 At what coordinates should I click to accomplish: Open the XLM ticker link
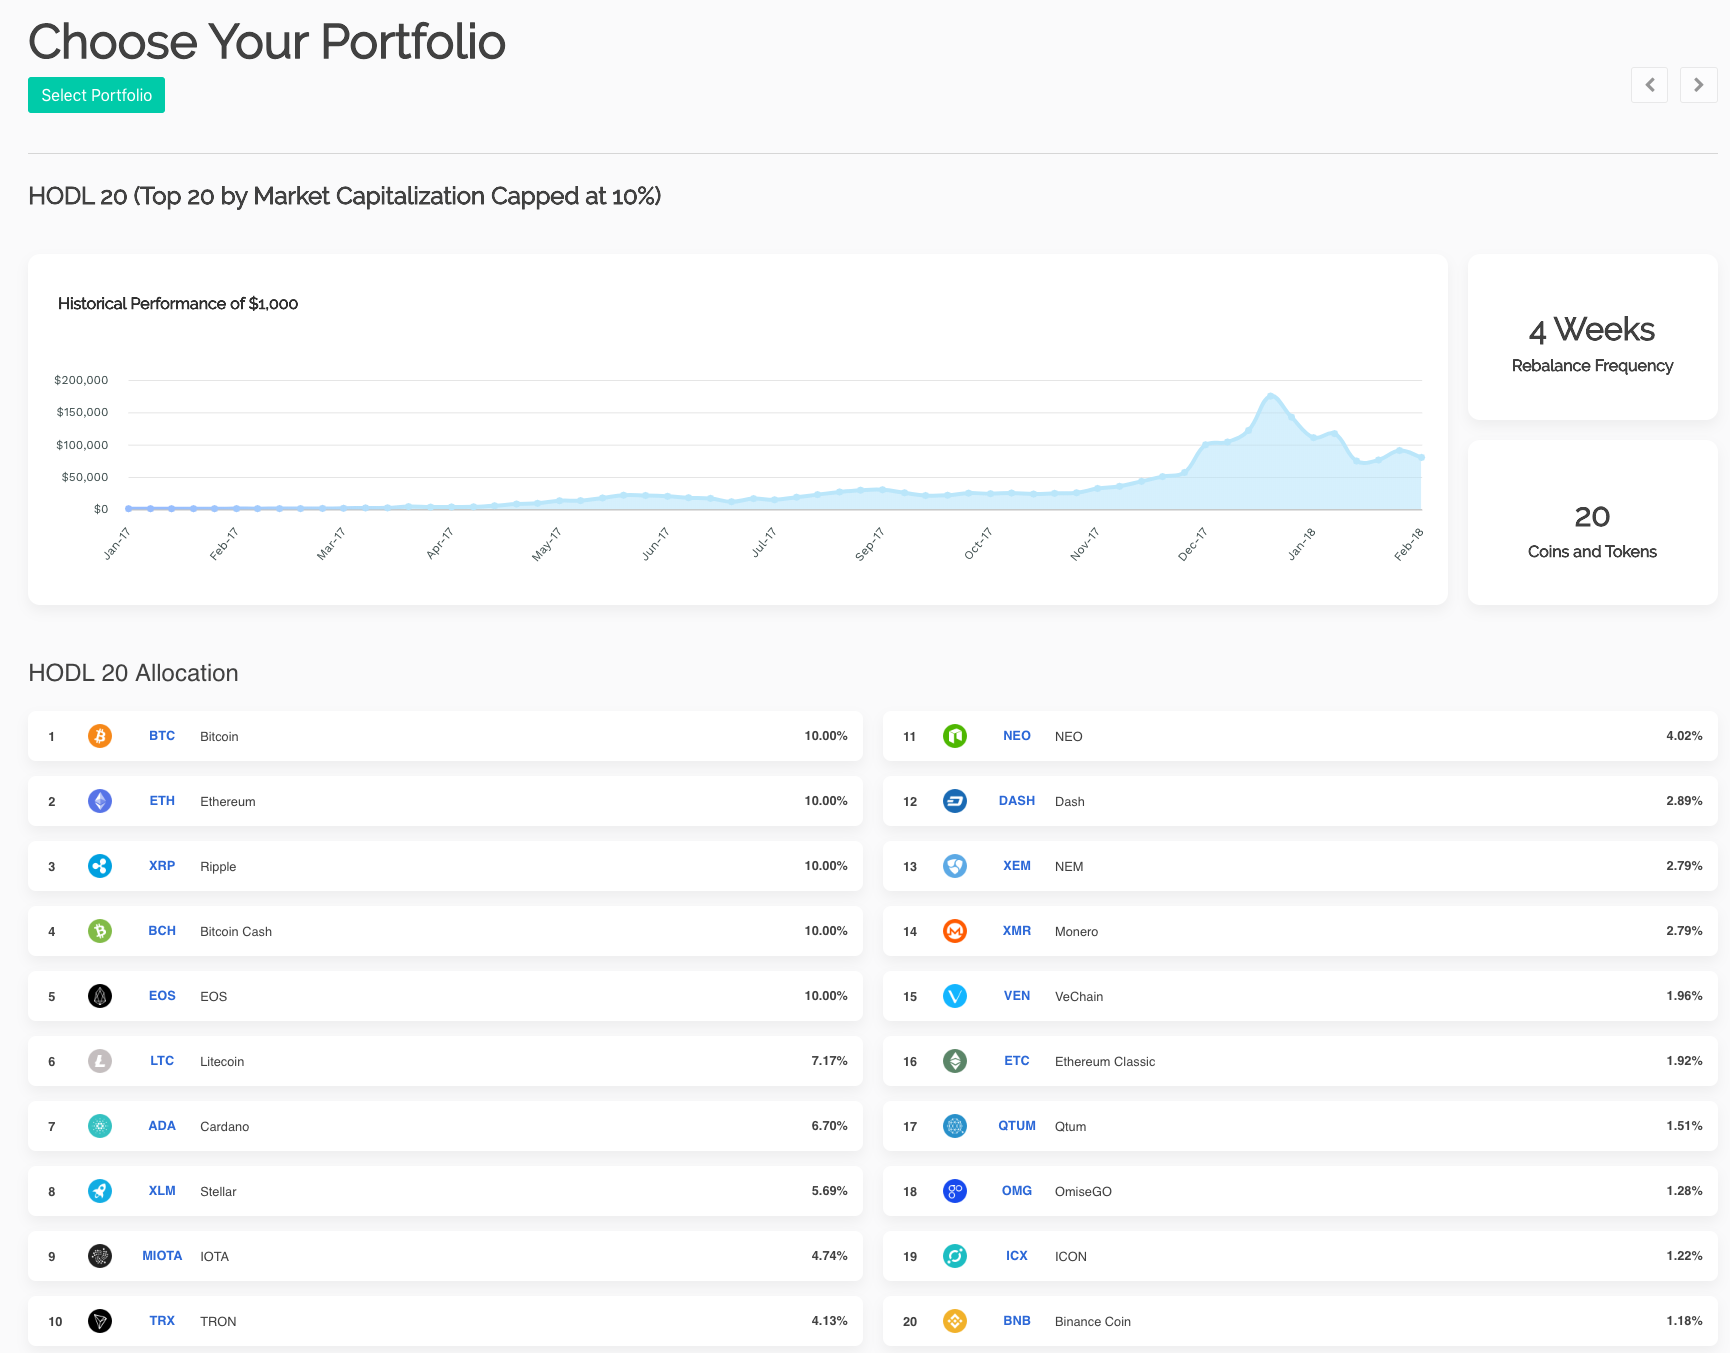point(162,1191)
